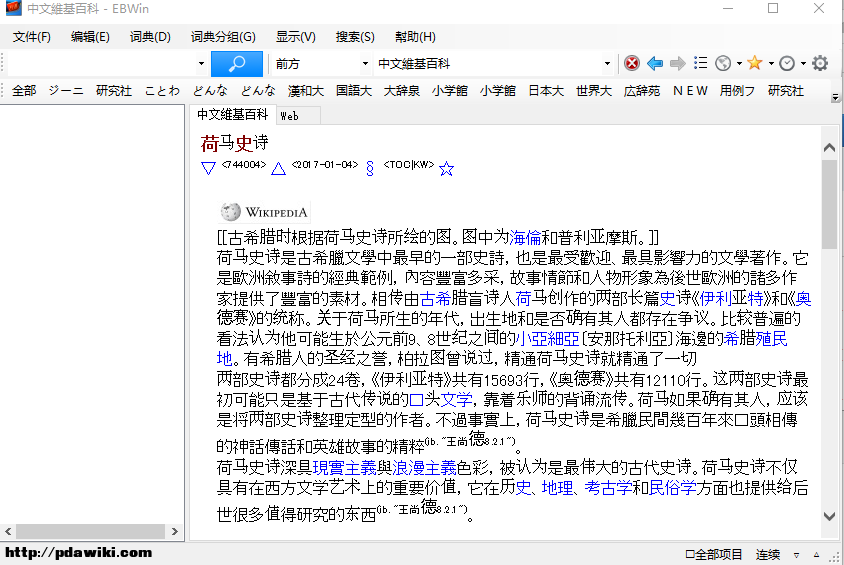Image resolution: width=844 pixels, height=565 pixels.
Task: Select the ことわ dictionary button
Action: (162, 90)
